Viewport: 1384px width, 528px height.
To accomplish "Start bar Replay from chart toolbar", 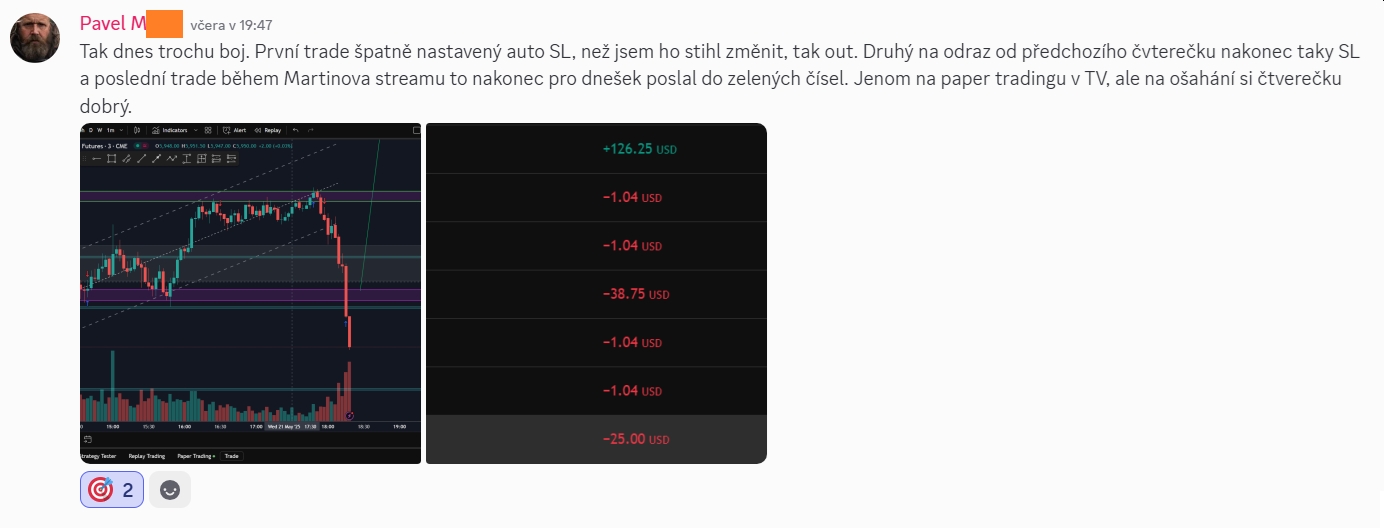I will point(268,130).
